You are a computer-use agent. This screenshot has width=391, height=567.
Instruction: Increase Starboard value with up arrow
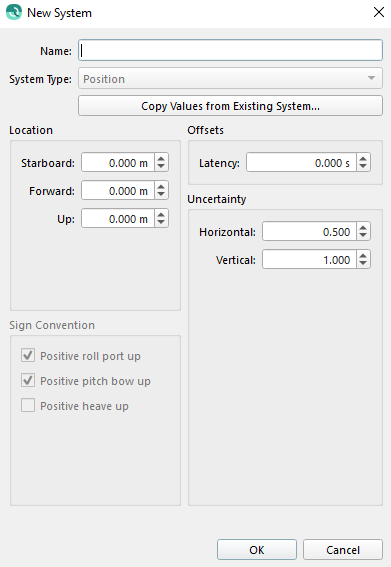(161, 158)
